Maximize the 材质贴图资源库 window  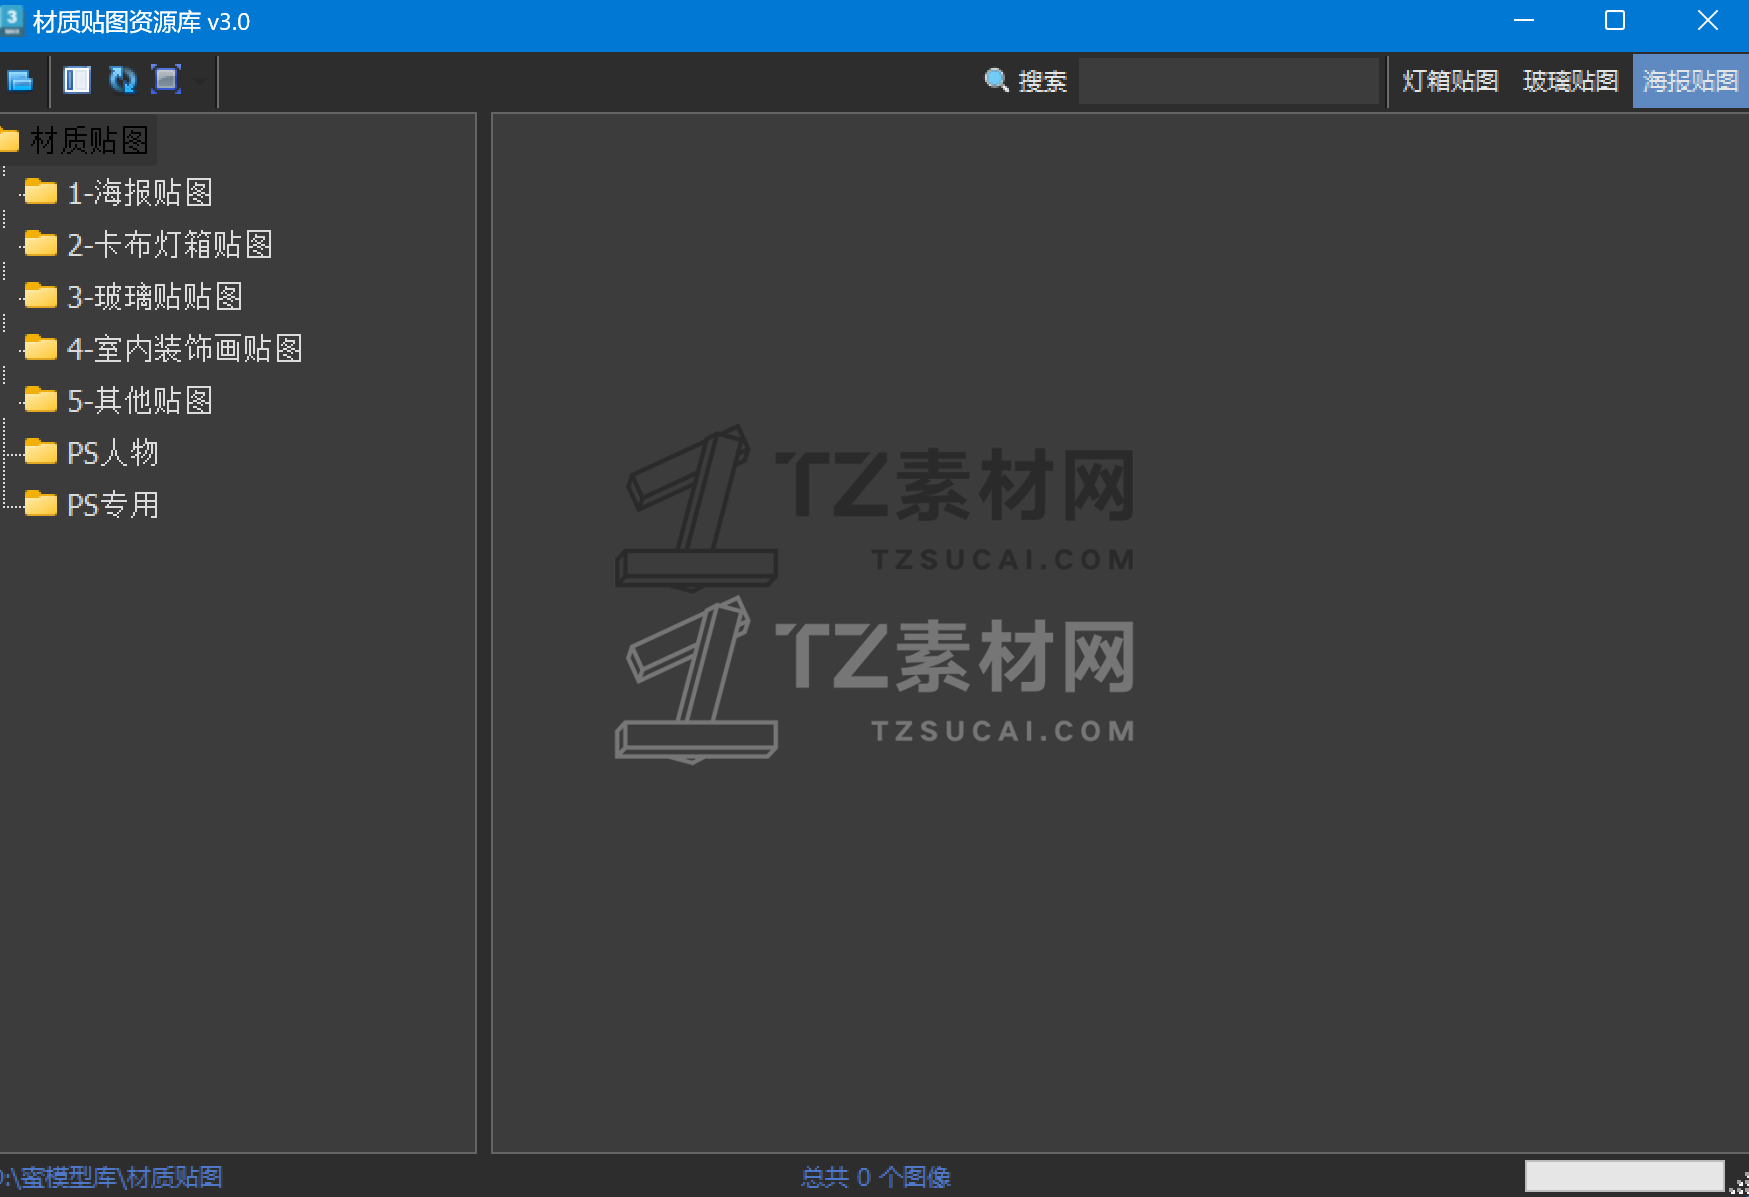point(1615,21)
